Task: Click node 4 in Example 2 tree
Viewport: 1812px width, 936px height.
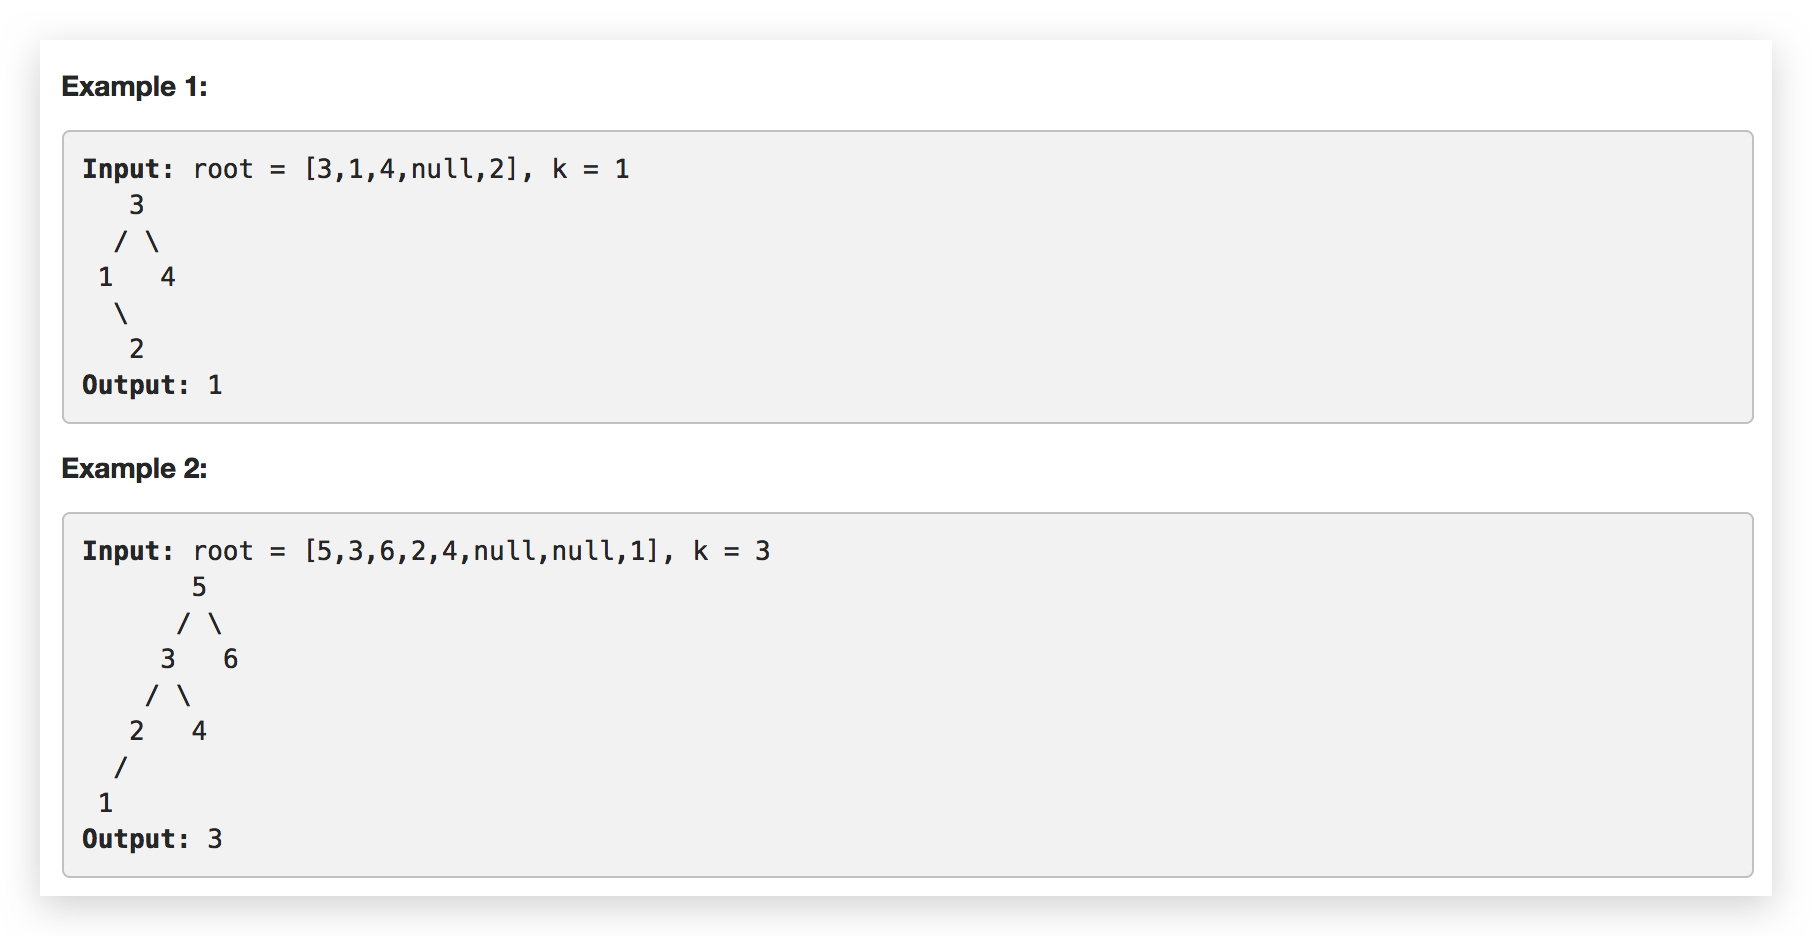Action: pos(199,731)
